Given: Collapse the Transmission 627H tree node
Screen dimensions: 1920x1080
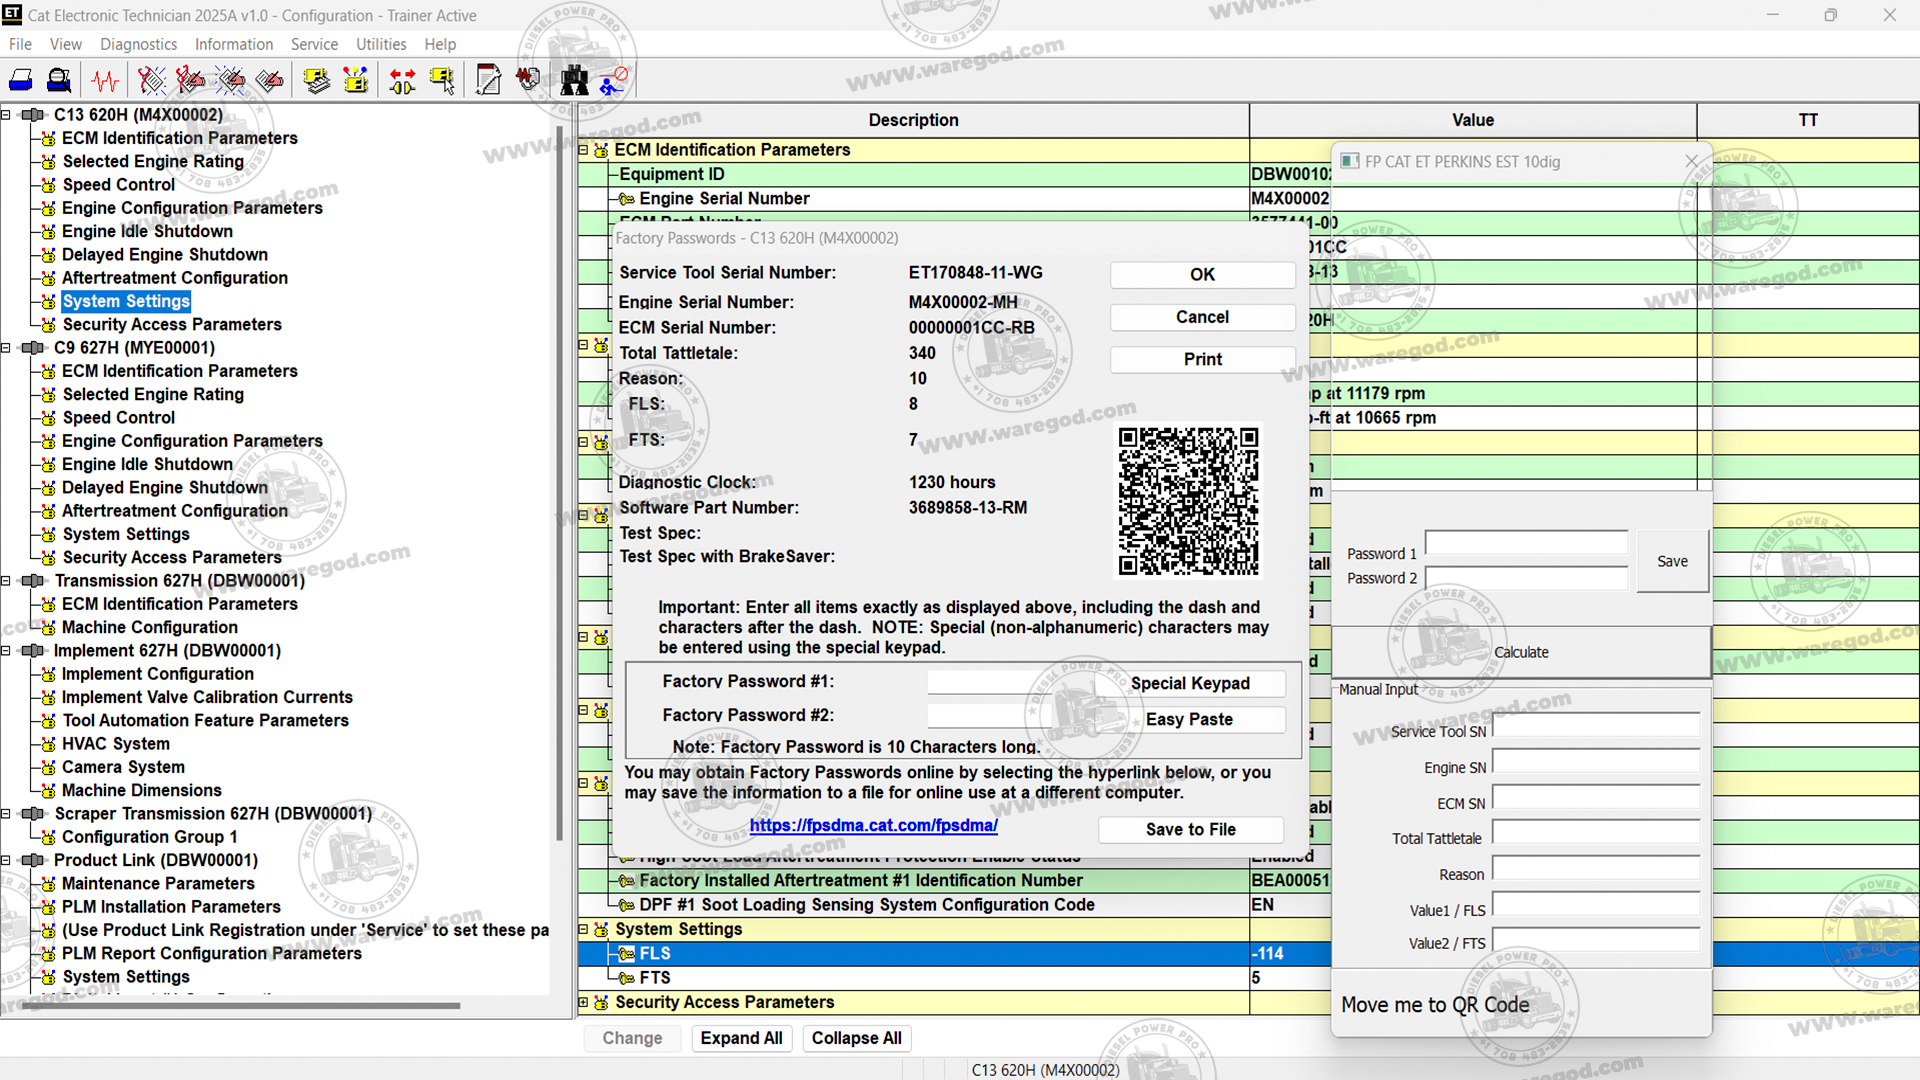Looking at the screenshot, I should 6,581.
